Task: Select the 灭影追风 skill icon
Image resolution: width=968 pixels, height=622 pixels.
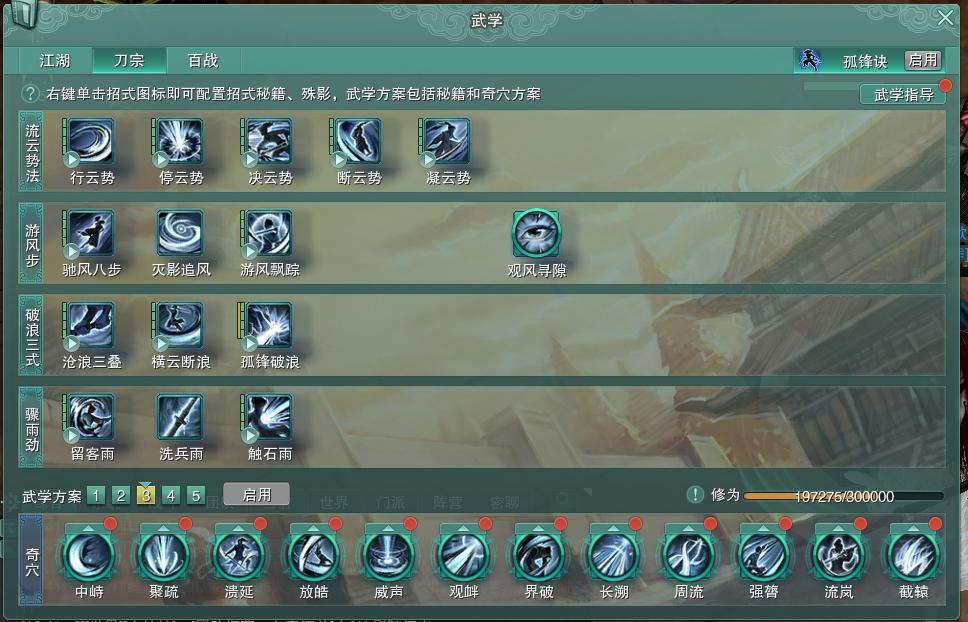Action: coord(180,233)
